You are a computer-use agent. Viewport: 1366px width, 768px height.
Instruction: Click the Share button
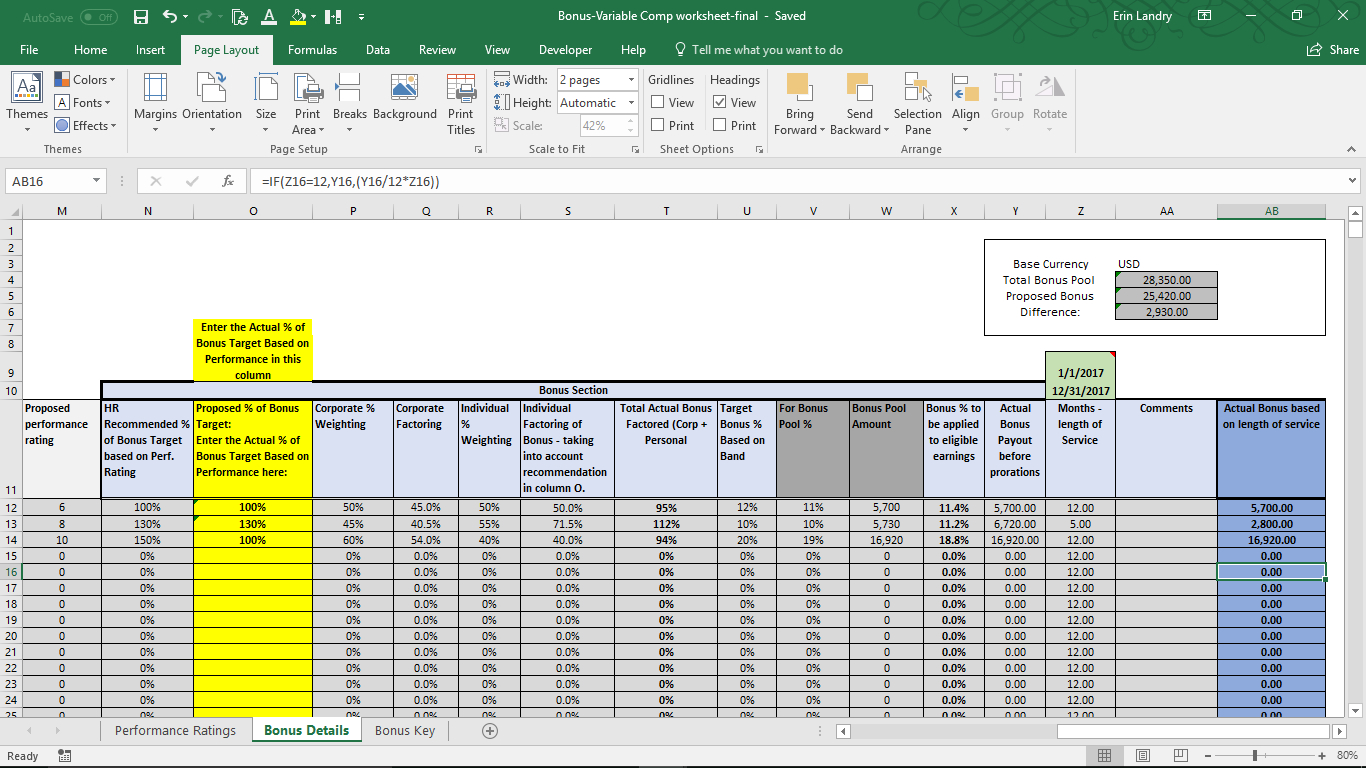[x=1333, y=50]
